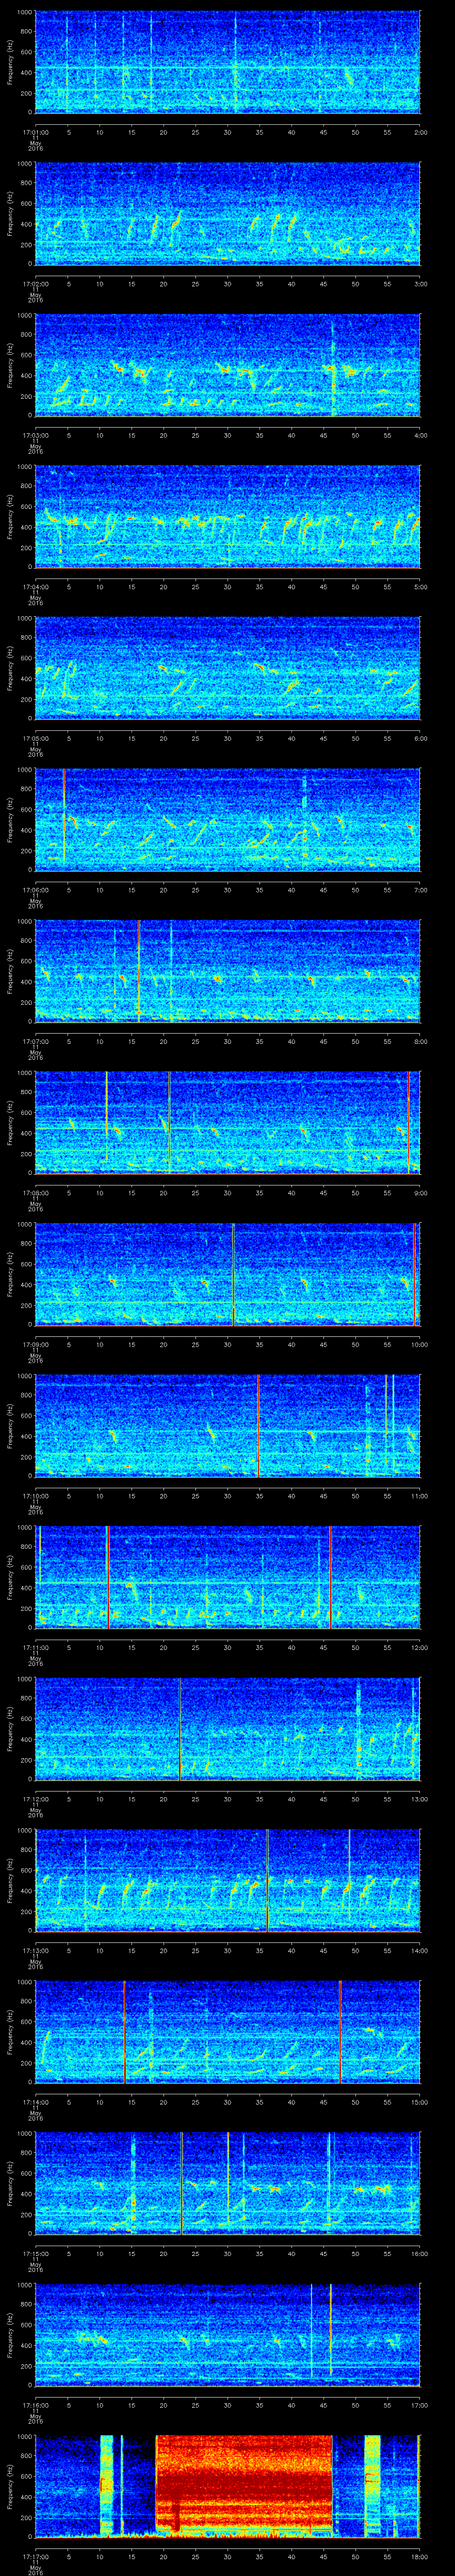This screenshot has height=2576, width=455.
Task: Click the '17:04:00' start time label
Action: pyautogui.click(x=35, y=587)
